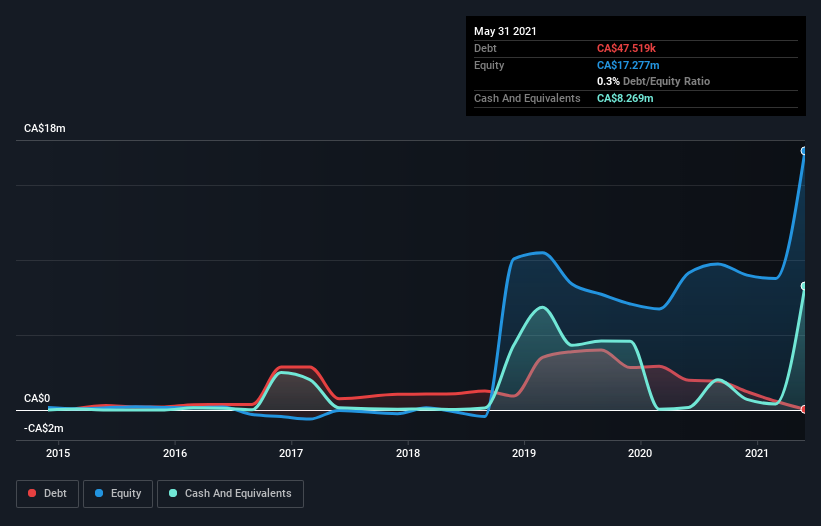Click the CA$47.519k debt value
The width and height of the screenshot is (821, 526).
click(x=626, y=48)
